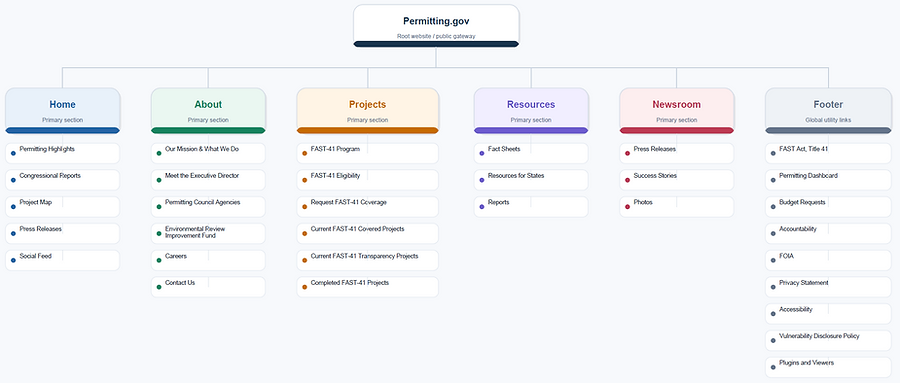This screenshot has height=383, width=900.
Task: Click Congressional Reports item
Action: click(x=63, y=180)
